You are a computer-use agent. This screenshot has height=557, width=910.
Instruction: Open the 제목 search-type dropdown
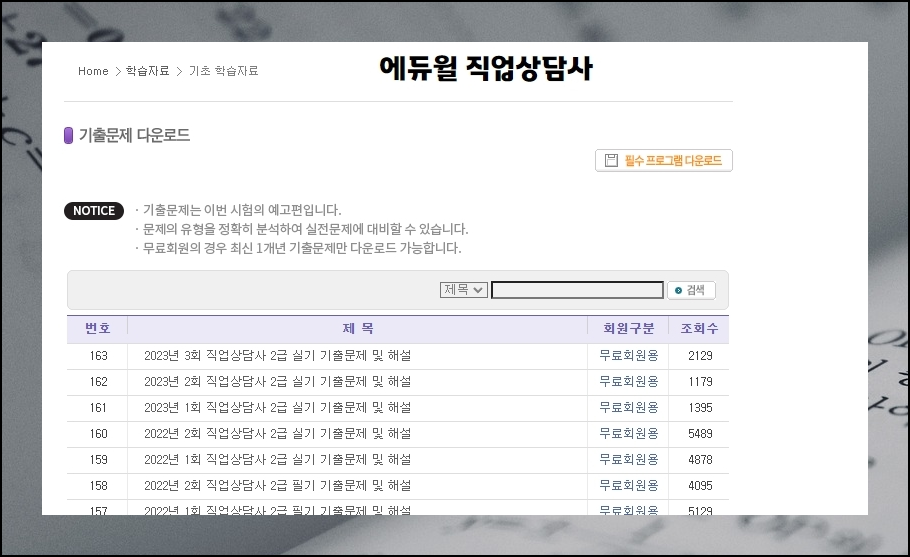click(464, 290)
